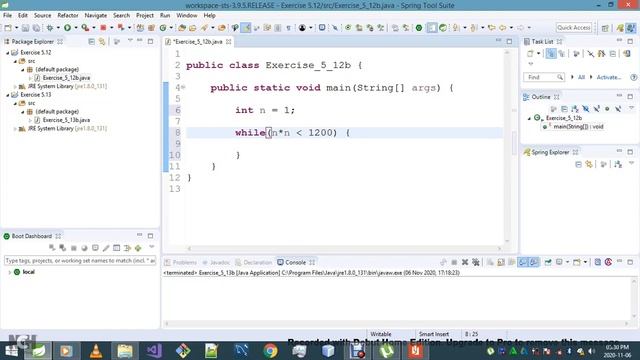Toggle Hide Static members in Outline toolbar

pyautogui.click(x=596, y=109)
